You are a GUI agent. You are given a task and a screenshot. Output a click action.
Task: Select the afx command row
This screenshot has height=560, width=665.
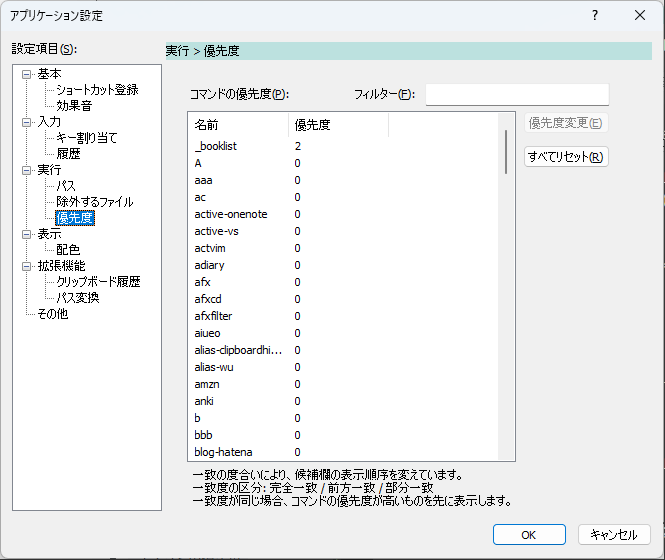coord(343,282)
